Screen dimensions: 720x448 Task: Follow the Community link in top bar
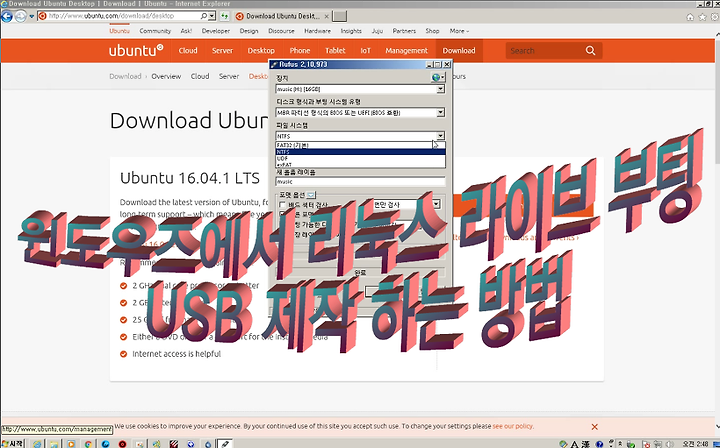tap(155, 31)
